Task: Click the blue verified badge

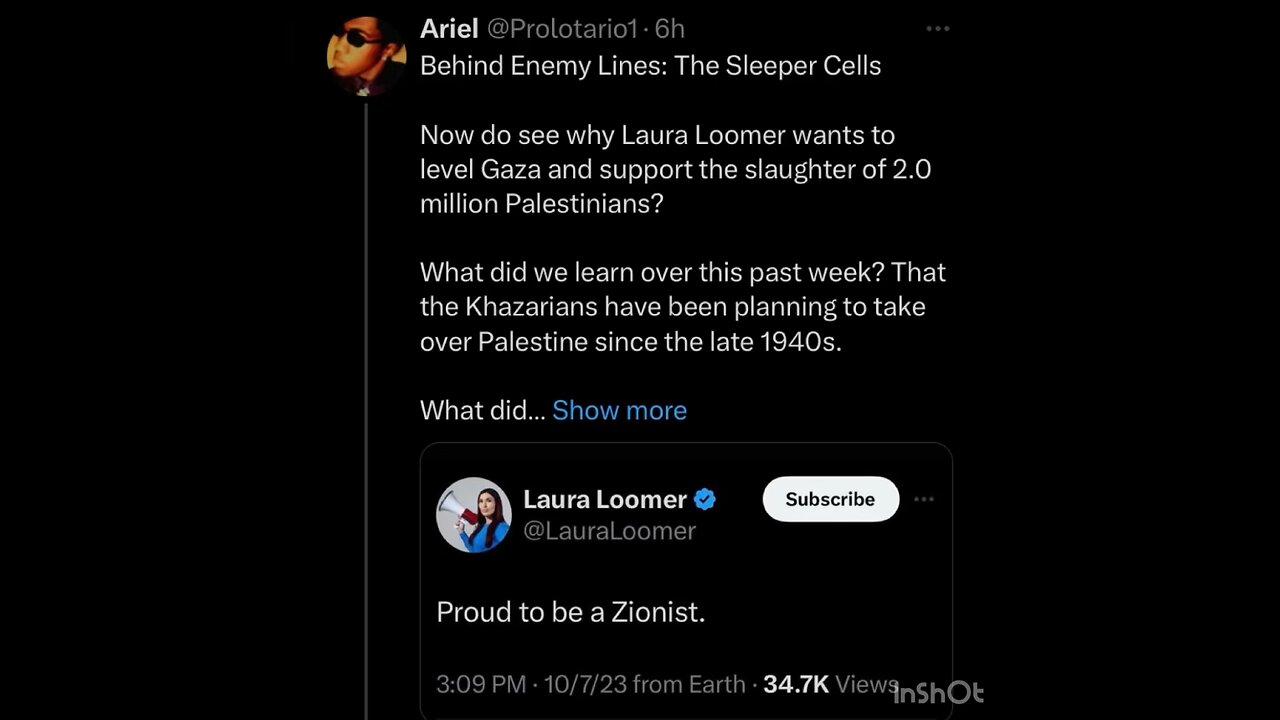Action: pos(705,499)
